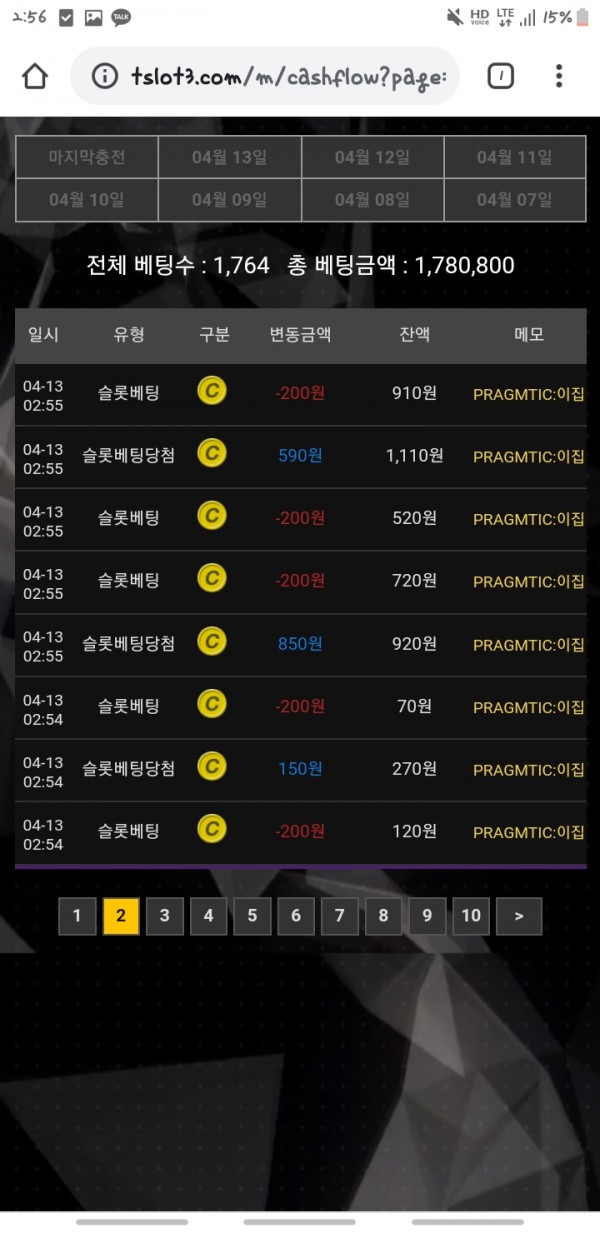
Task: Tap the browser home icon
Action: tap(35, 76)
